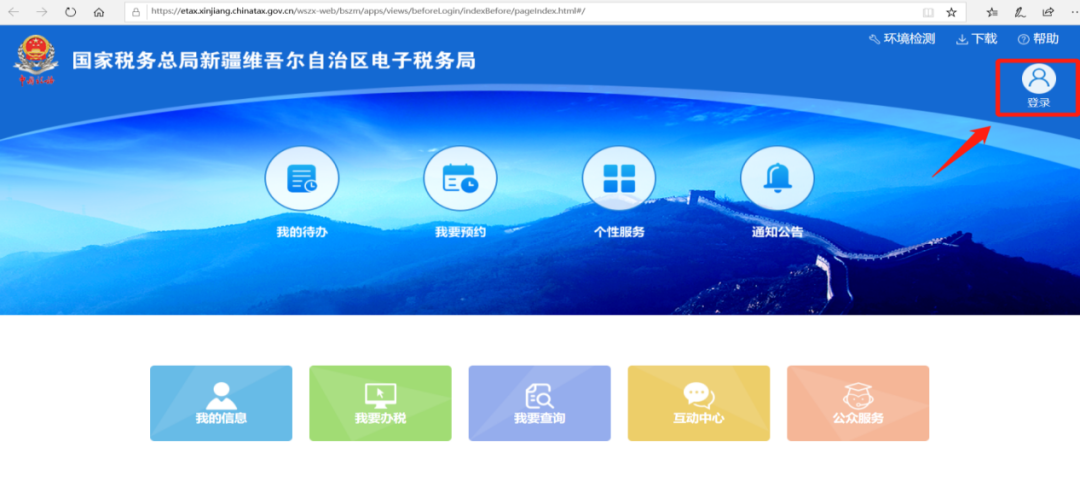Open 通知公告 bell icon
This screenshot has width=1080, height=488.
click(x=777, y=178)
